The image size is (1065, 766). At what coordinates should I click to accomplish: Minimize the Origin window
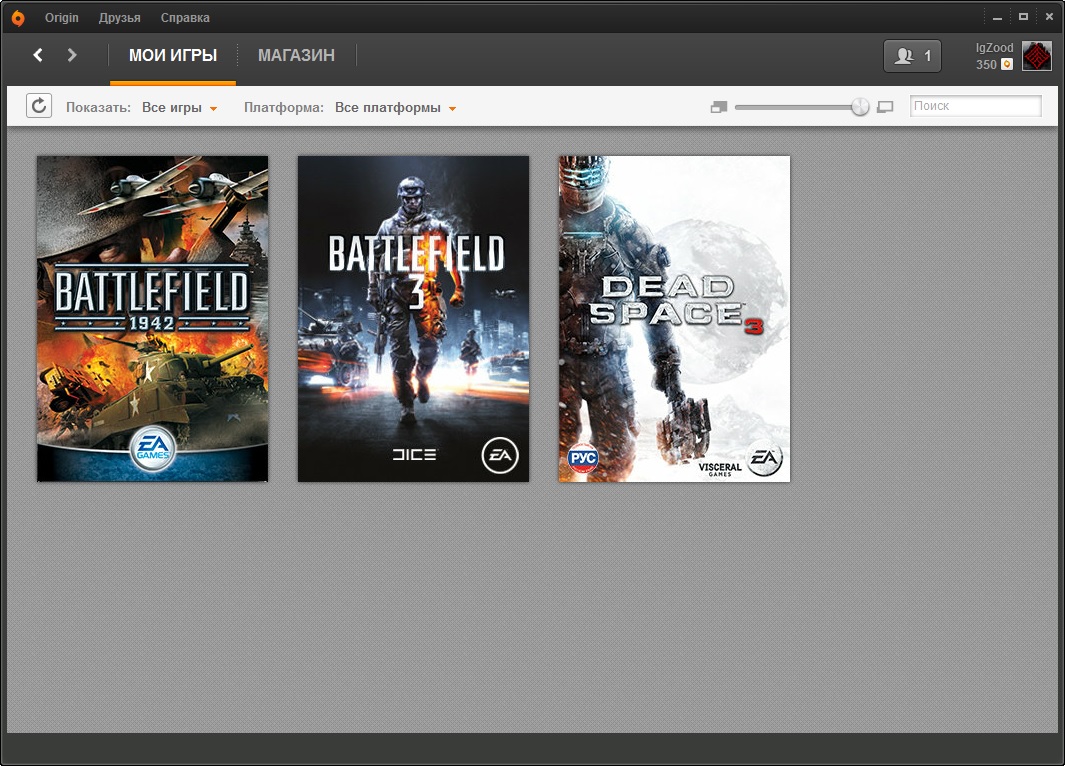[x=998, y=17]
